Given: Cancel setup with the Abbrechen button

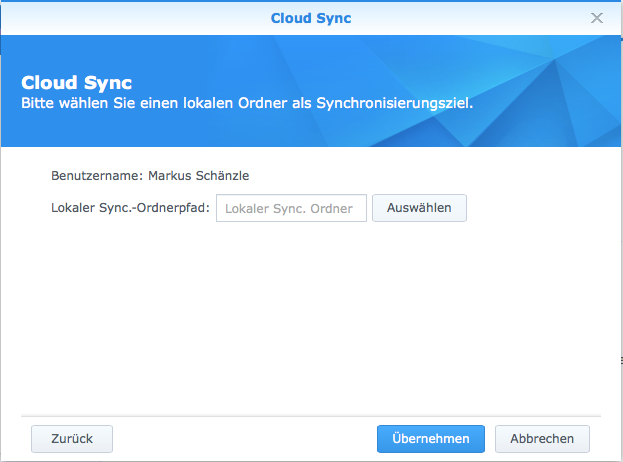Looking at the screenshot, I should (542, 439).
